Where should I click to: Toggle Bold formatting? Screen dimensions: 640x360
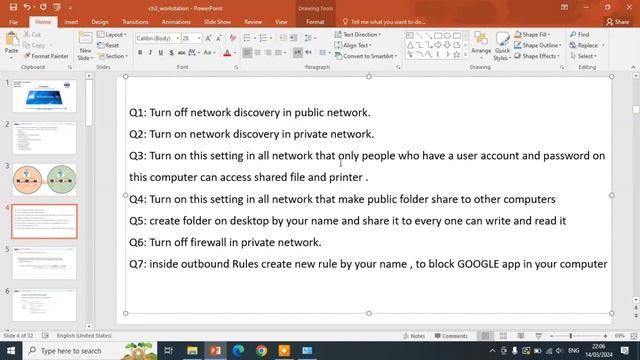(x=140, y=53)
